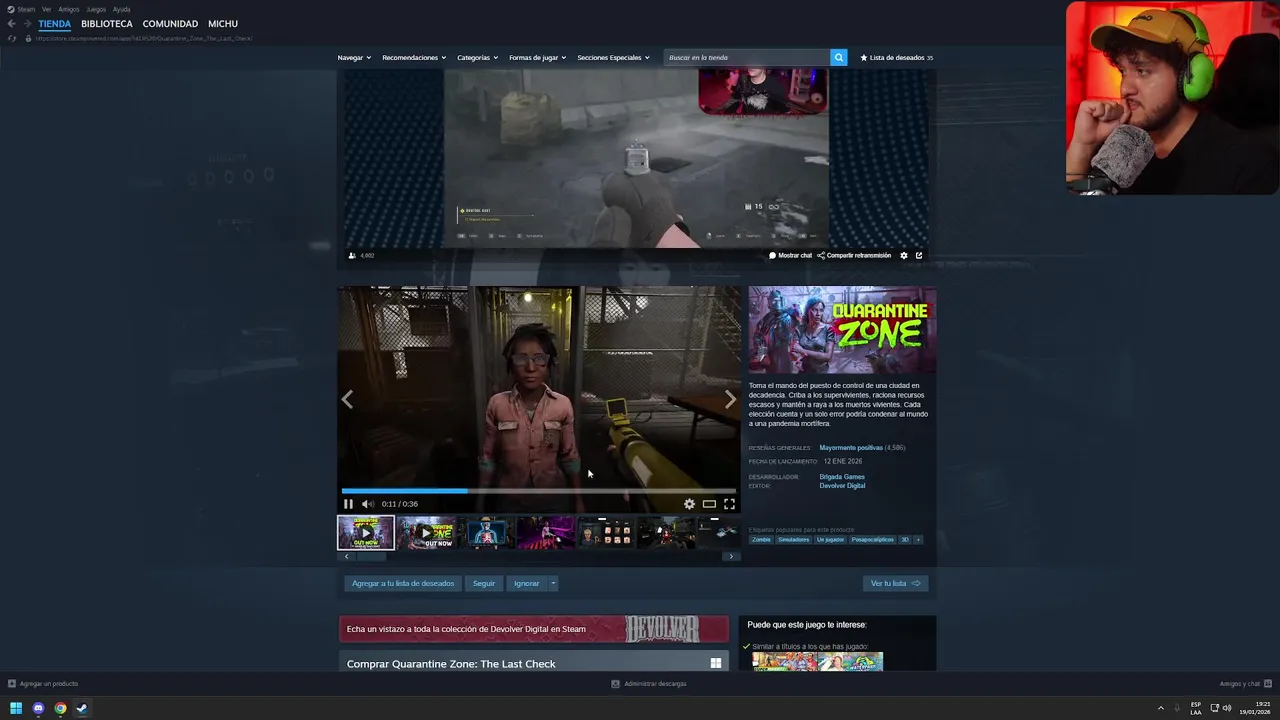Expand the Secciones Especiales dropdown
The image size is (1280, 720).
[x=614, y=58]
